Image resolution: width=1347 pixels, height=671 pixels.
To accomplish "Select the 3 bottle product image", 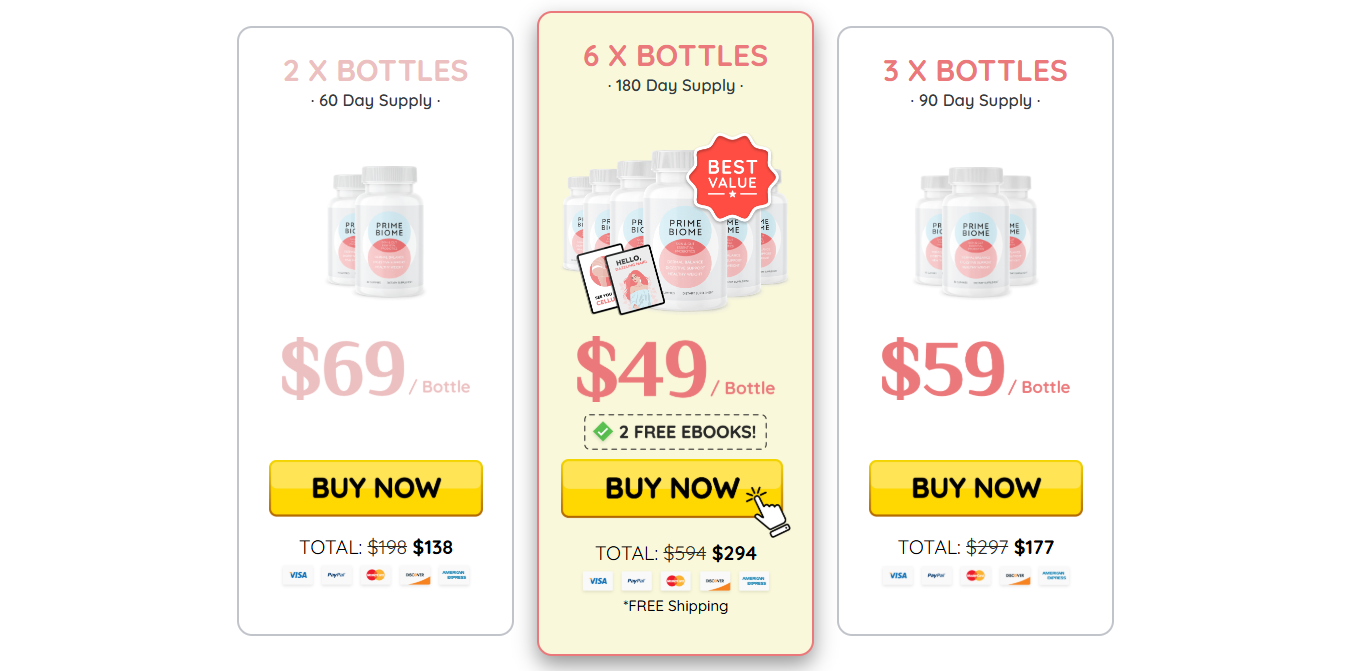I will (976, 232).
